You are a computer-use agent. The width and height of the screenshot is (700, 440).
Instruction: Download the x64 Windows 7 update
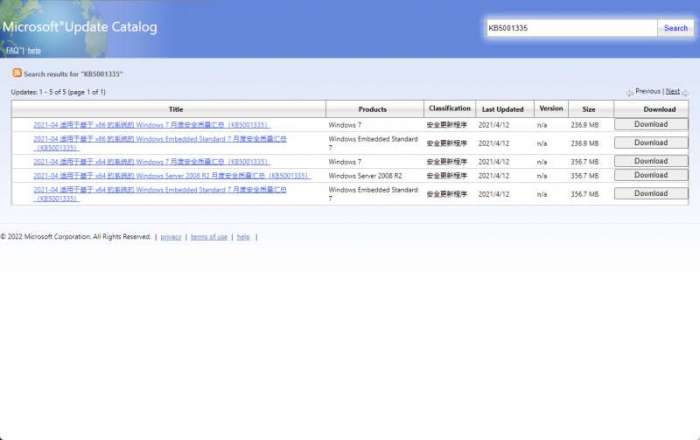tap(651, 161)
